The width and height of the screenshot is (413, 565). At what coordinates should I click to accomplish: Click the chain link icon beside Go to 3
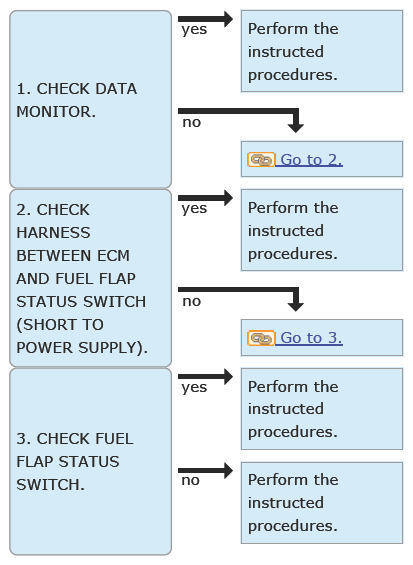point(261,338)
